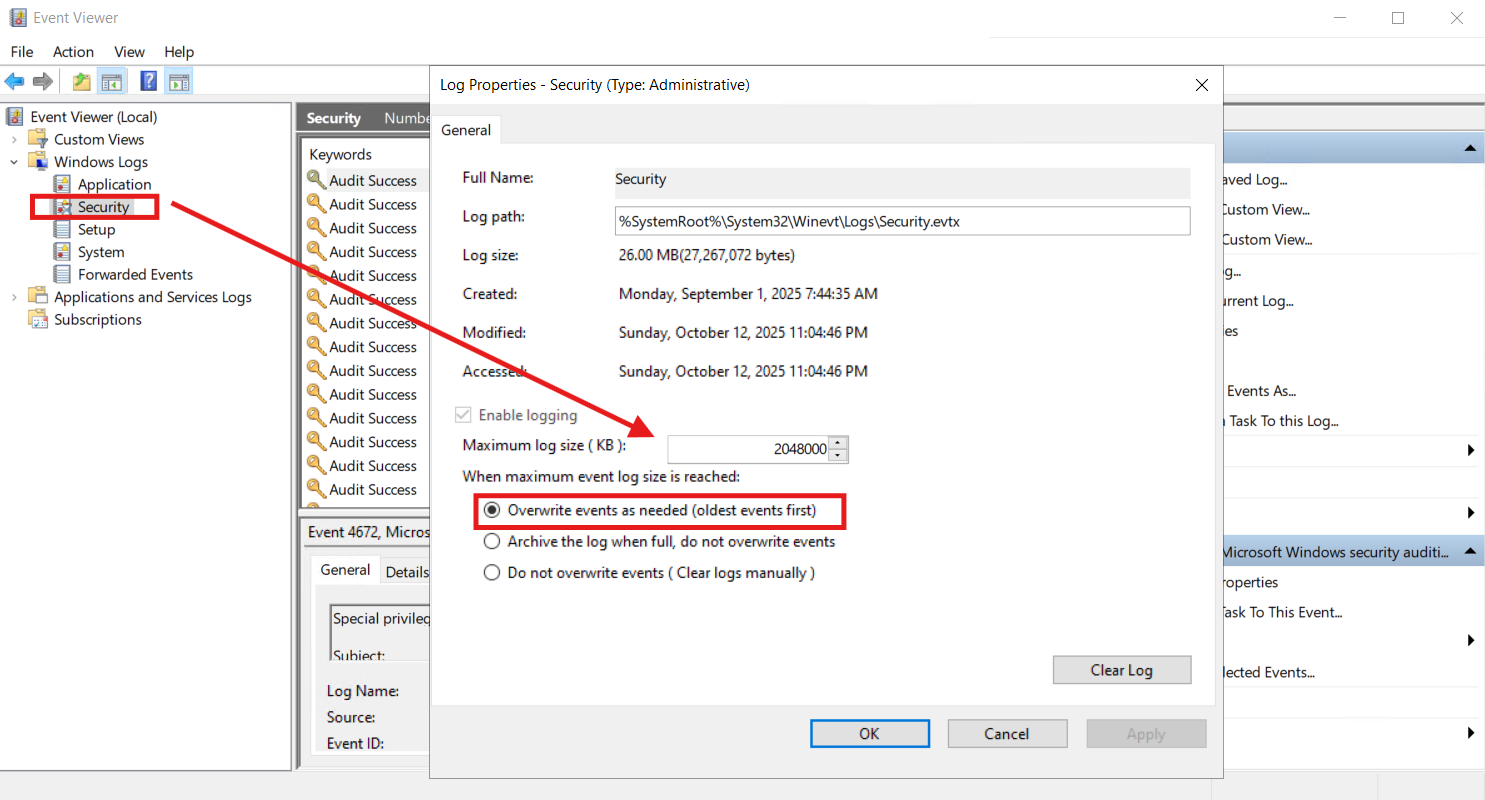Image resolution: width=1485 pixels, height=800 pixels.
Task: Open the Action menu
Action: pyautogui.click(x=73, y=51)
